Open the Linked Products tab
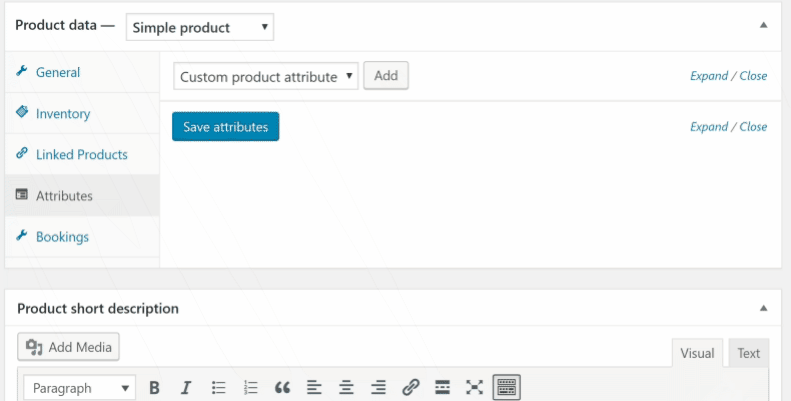The image size is (791, 401). [81, 155]
